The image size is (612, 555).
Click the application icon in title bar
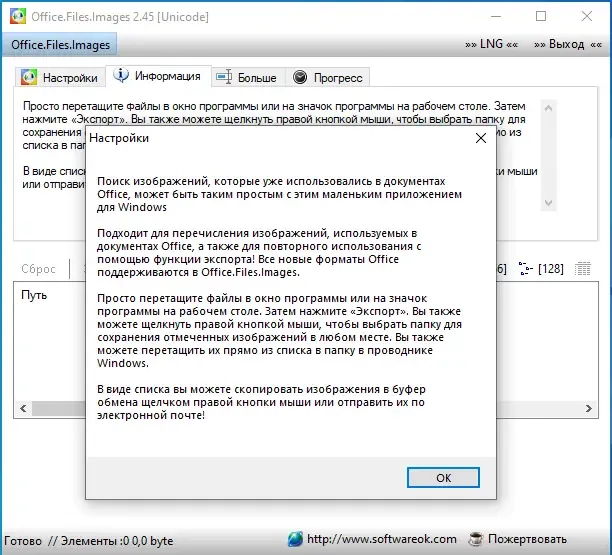18,16
